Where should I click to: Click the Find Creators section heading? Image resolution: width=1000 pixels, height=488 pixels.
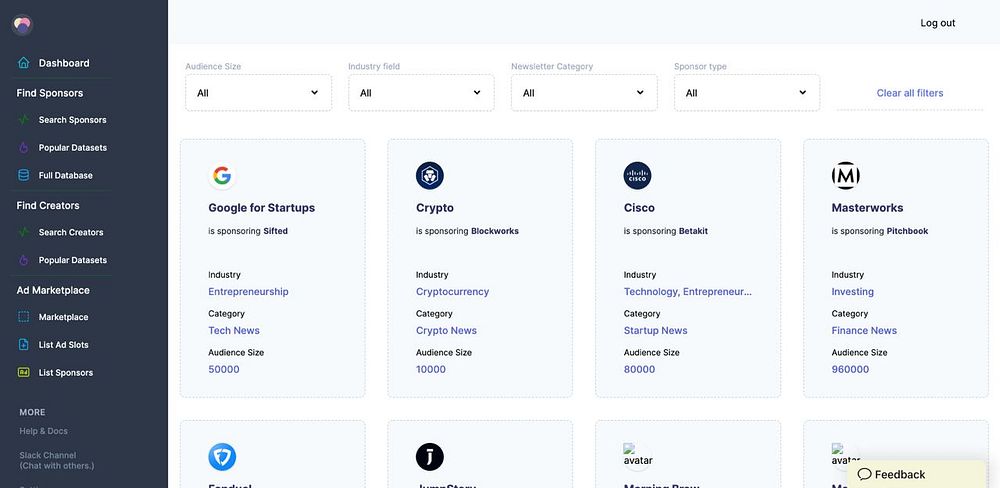pos(48,205)
